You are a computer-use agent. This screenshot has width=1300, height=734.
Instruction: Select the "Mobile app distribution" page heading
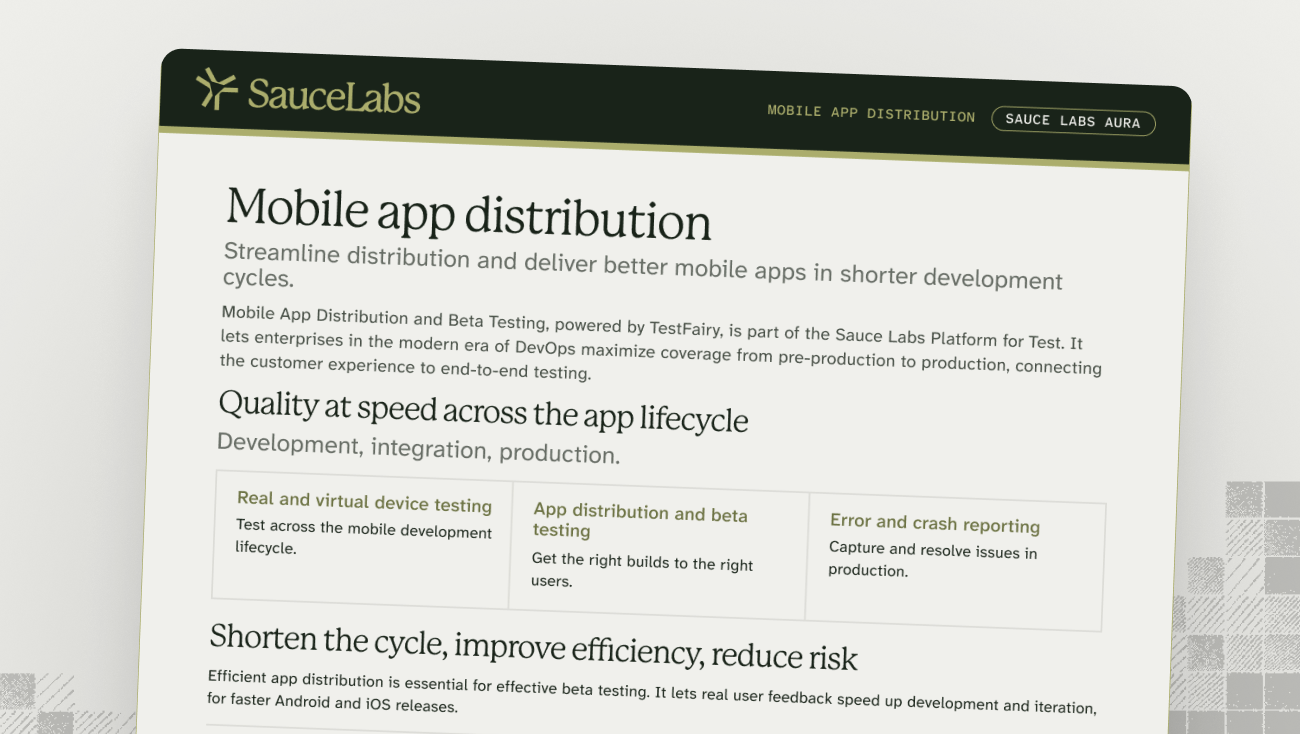tap(469, 212)
